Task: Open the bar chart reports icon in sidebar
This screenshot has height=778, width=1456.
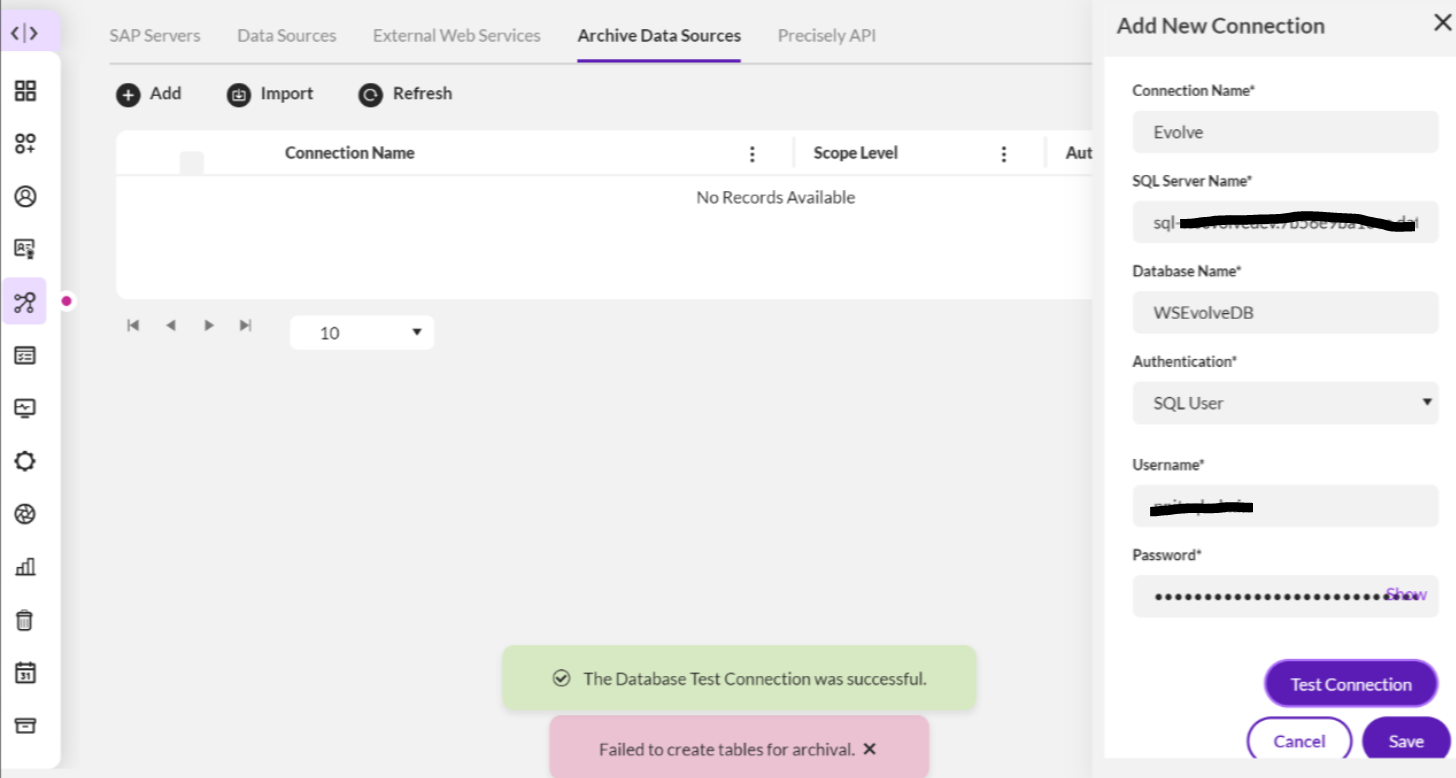Action: click(x=25, y=567)
